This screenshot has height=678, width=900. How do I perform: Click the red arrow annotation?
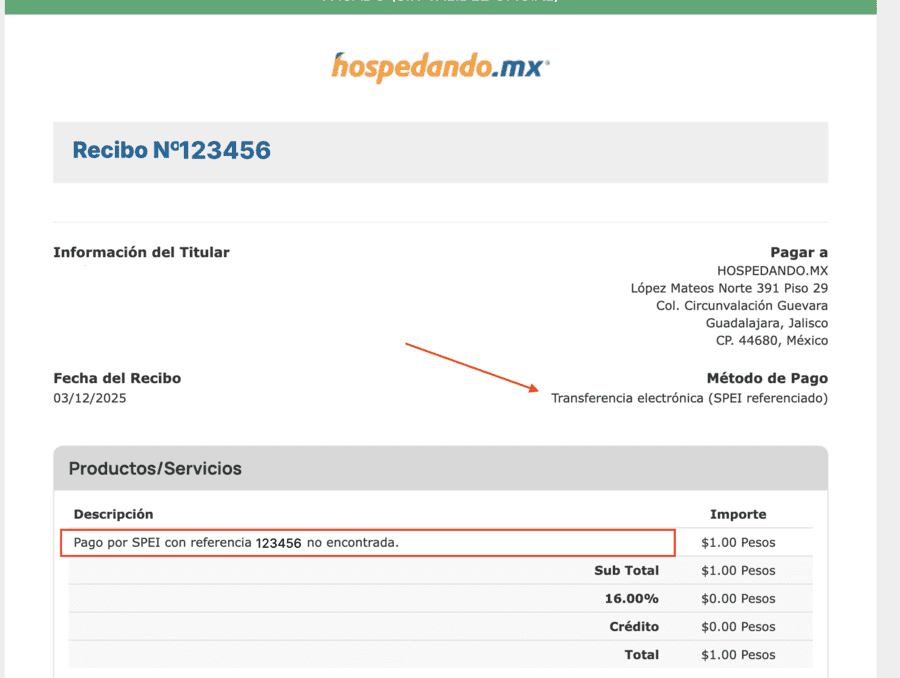471,366
